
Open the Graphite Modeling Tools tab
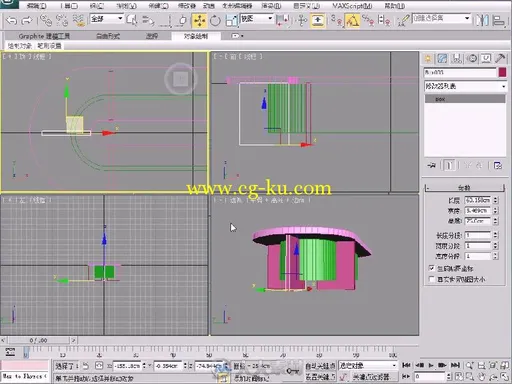(x=44, y=36)
